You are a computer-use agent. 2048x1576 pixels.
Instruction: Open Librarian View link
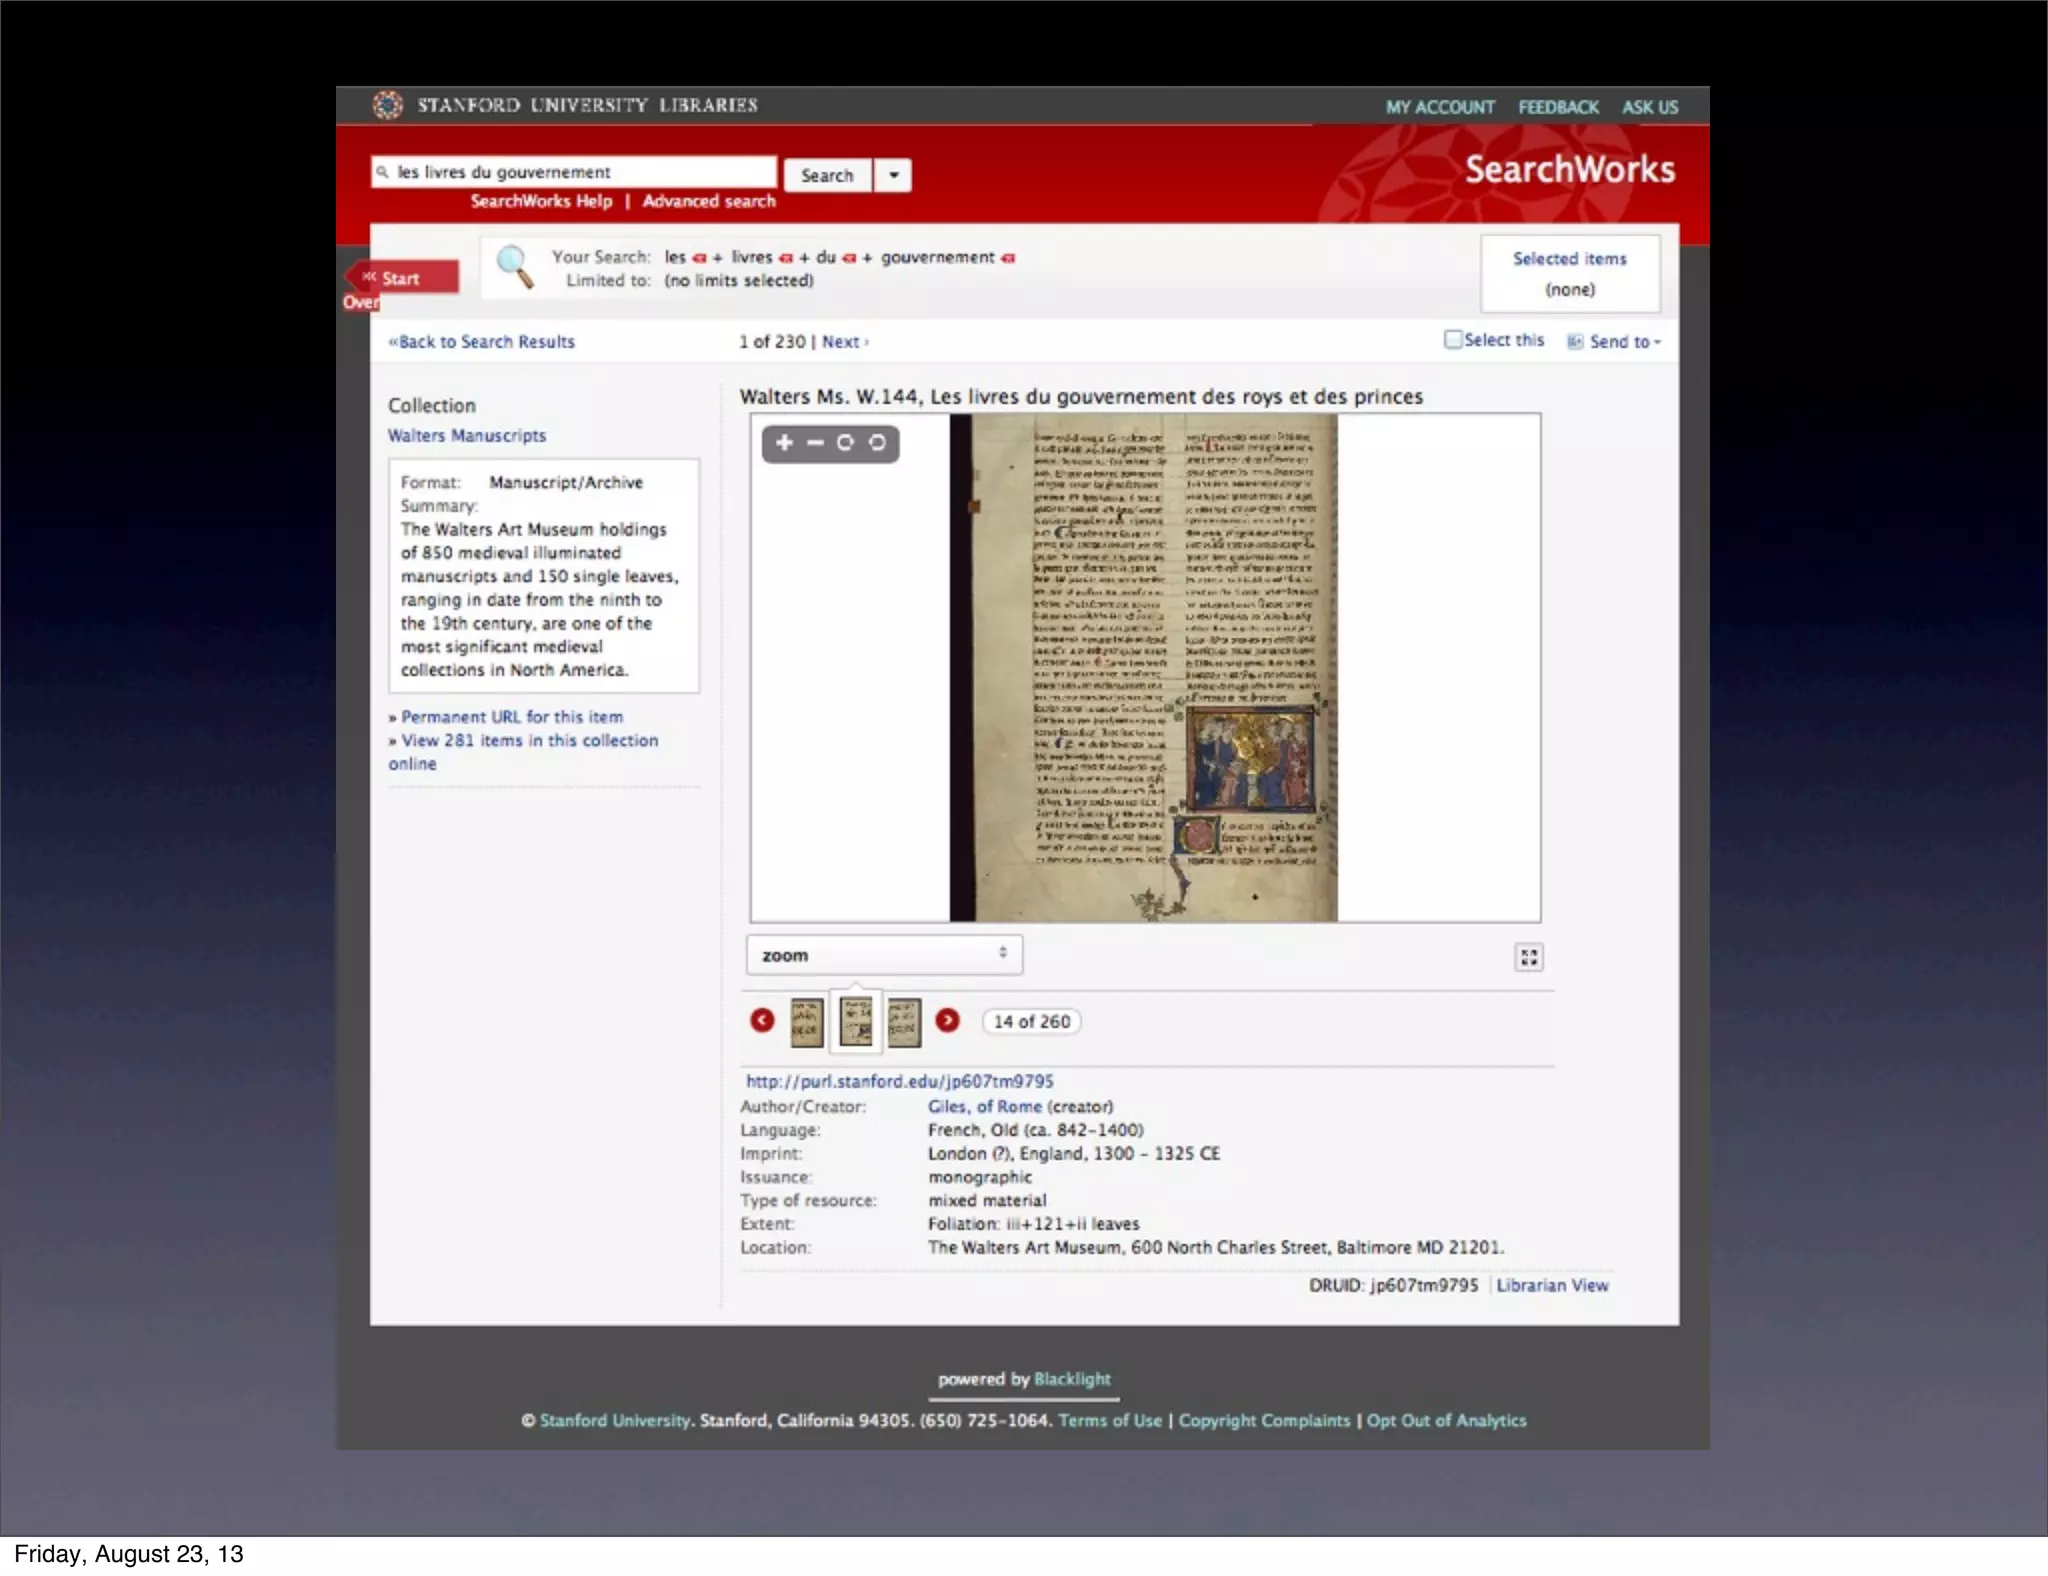[x=1552, y=1285]
